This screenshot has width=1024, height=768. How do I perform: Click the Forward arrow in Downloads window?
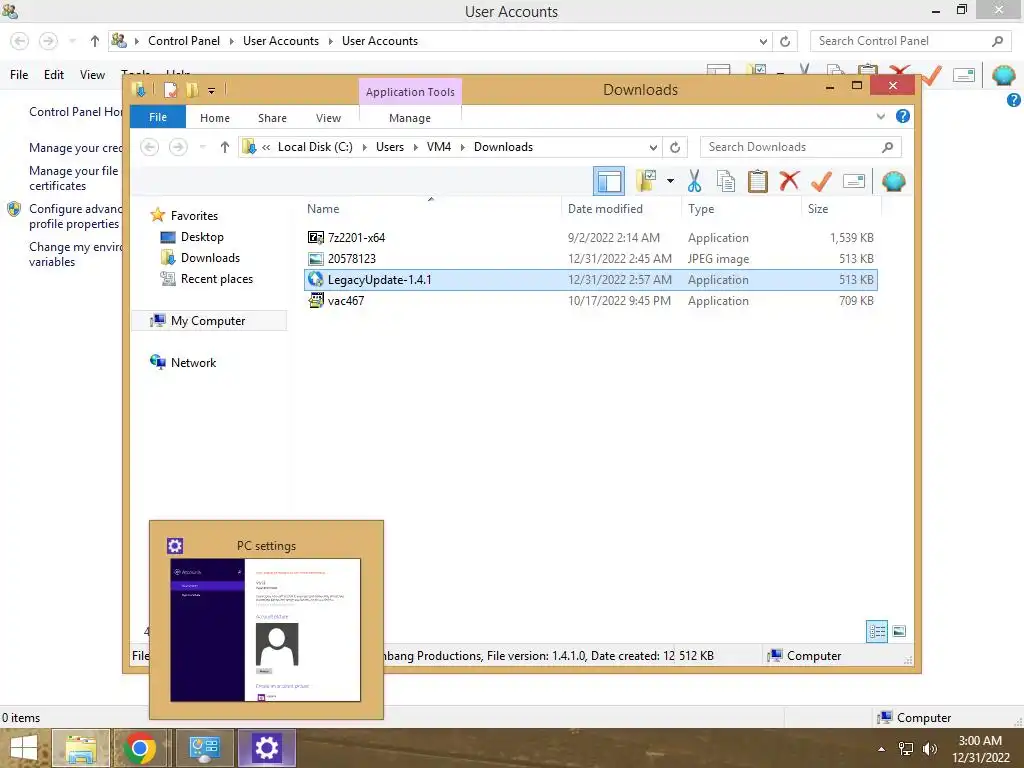(178, 147)
